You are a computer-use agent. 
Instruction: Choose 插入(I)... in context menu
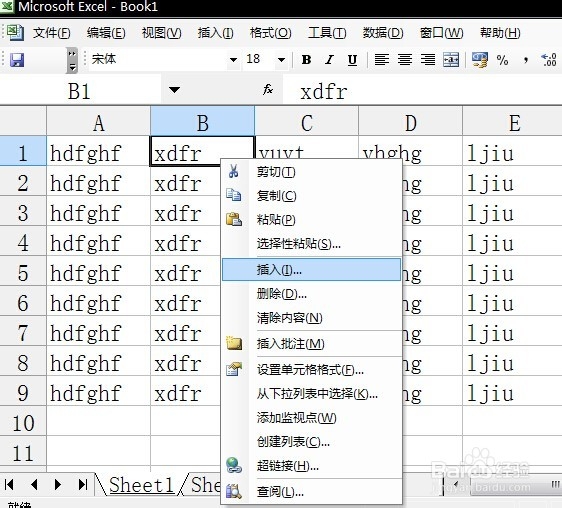point(311,270)
